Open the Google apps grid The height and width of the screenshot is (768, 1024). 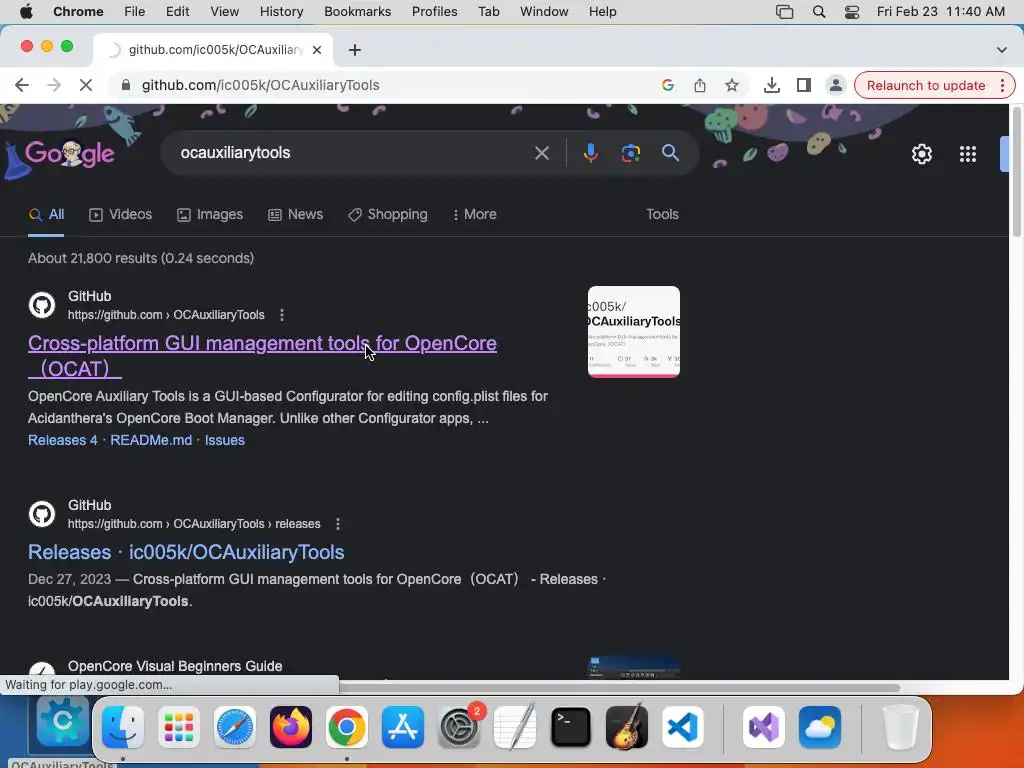968,154
